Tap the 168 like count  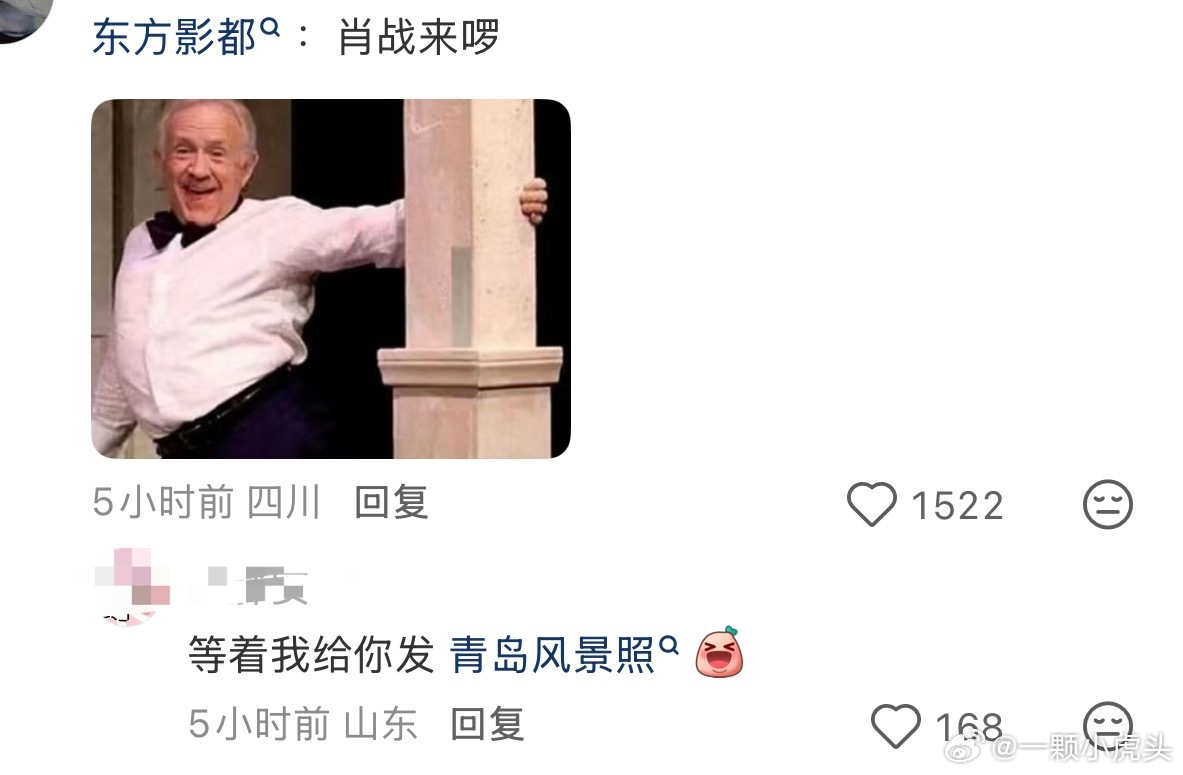pos(969,727)
